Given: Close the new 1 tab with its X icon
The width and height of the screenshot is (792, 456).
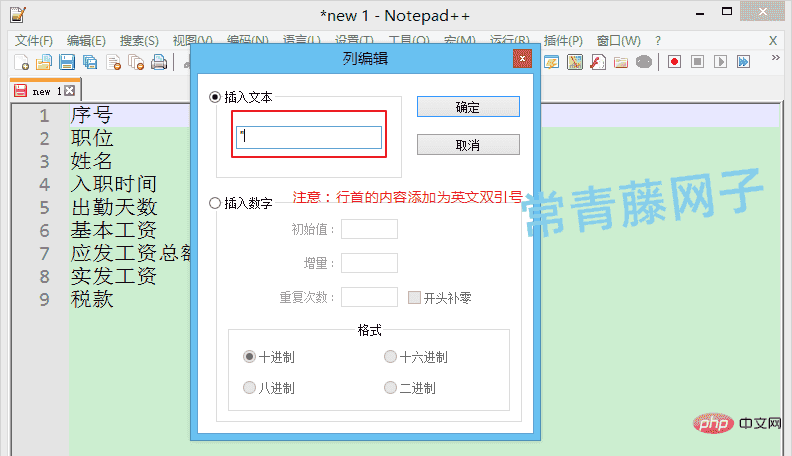Looking at the screenshot, I should 70,91.
